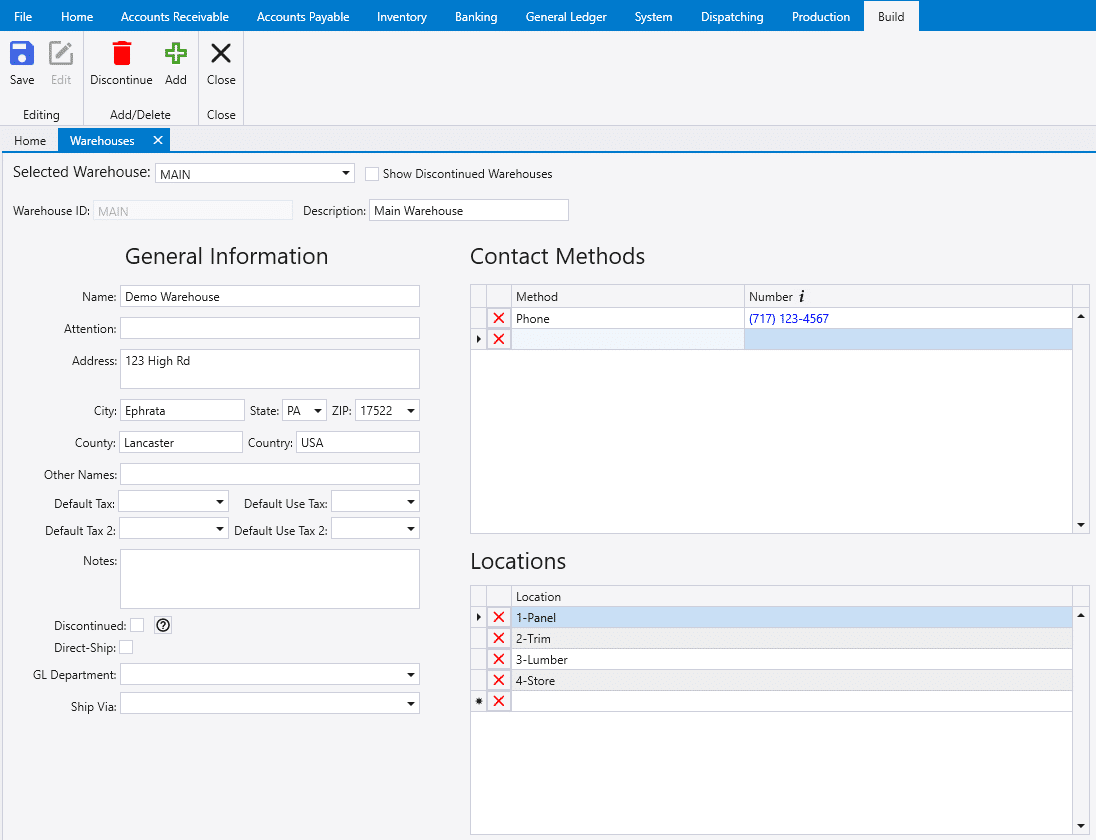Screen dimensions: 1096x840
Task: Expand the State dropdown
Action: [318, 411]
